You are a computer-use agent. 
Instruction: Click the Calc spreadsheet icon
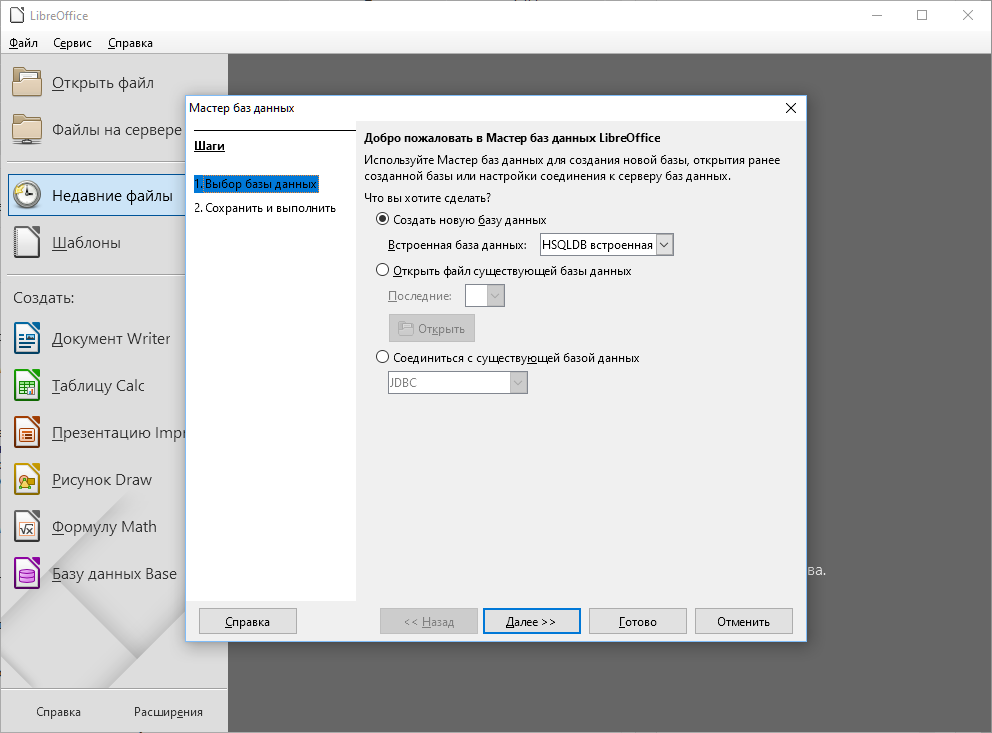27,386
